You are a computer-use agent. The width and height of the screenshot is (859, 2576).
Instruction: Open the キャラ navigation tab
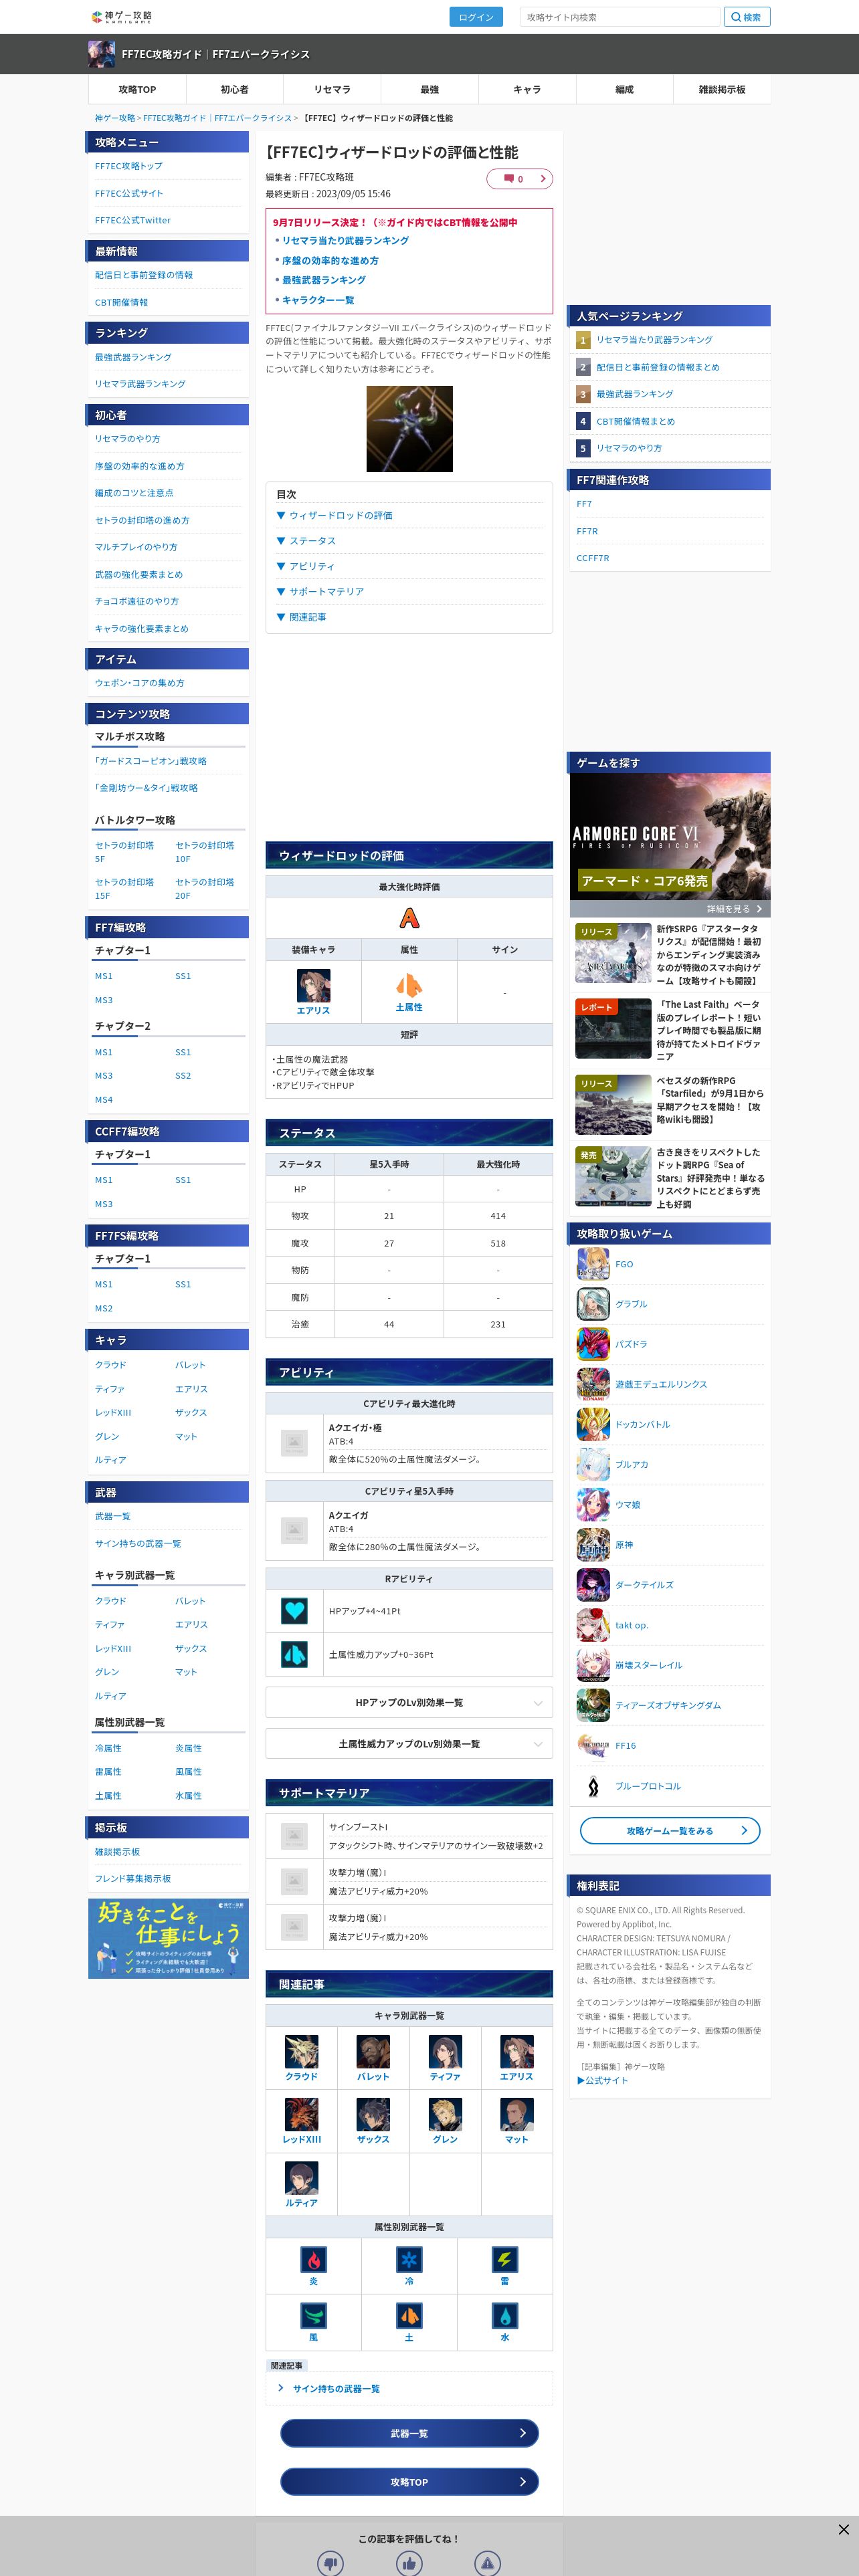(x=527, y=89)
